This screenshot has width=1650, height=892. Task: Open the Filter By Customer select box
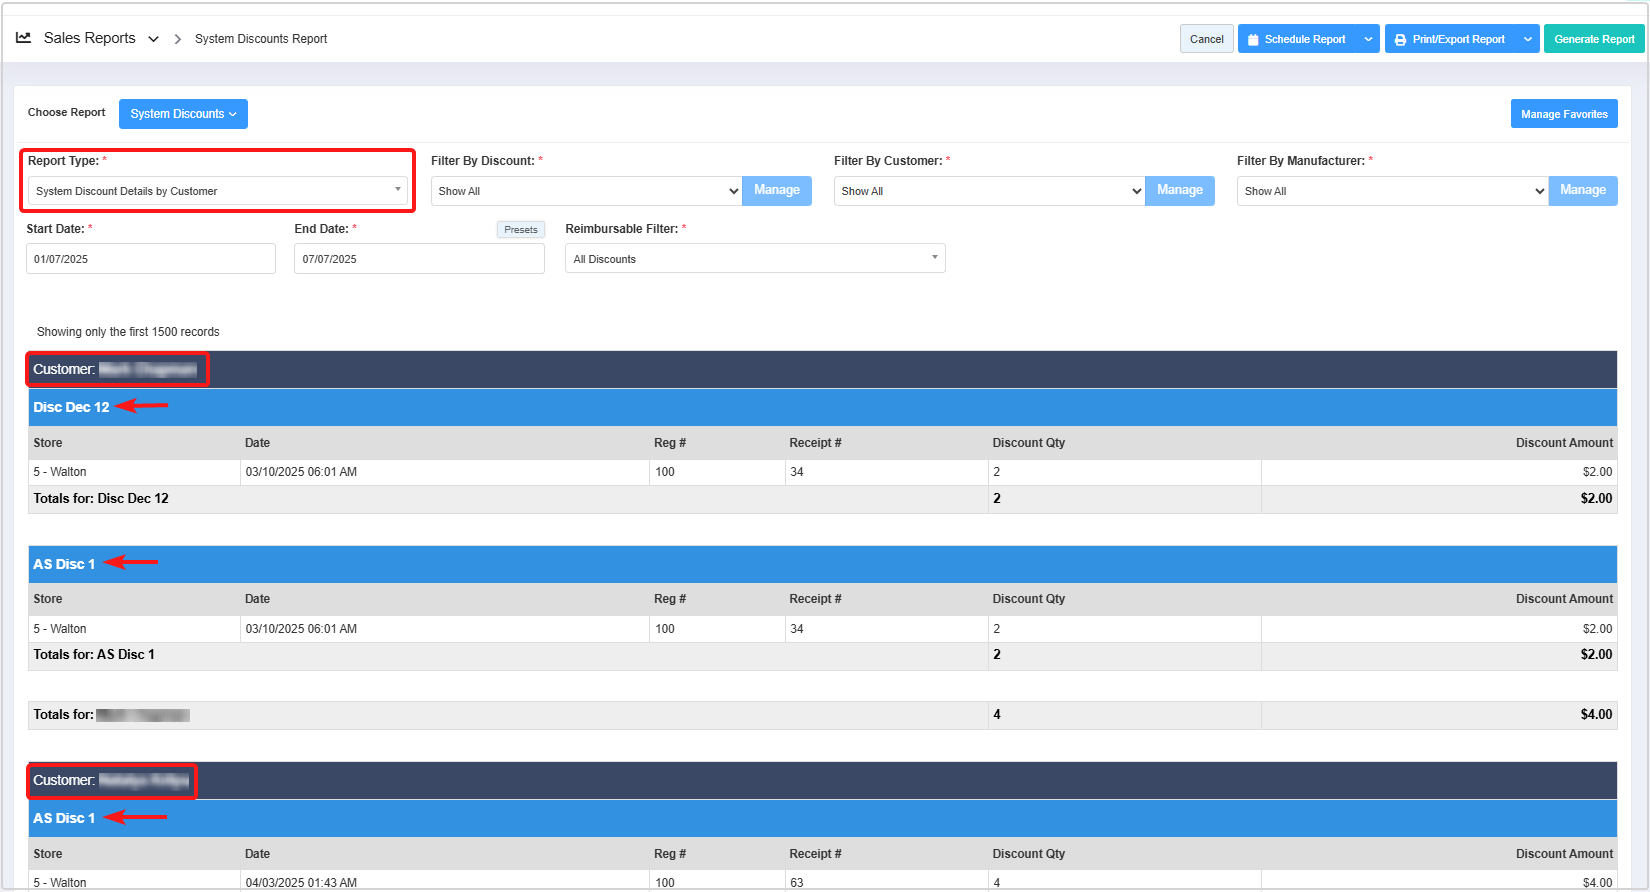point(989,191)
